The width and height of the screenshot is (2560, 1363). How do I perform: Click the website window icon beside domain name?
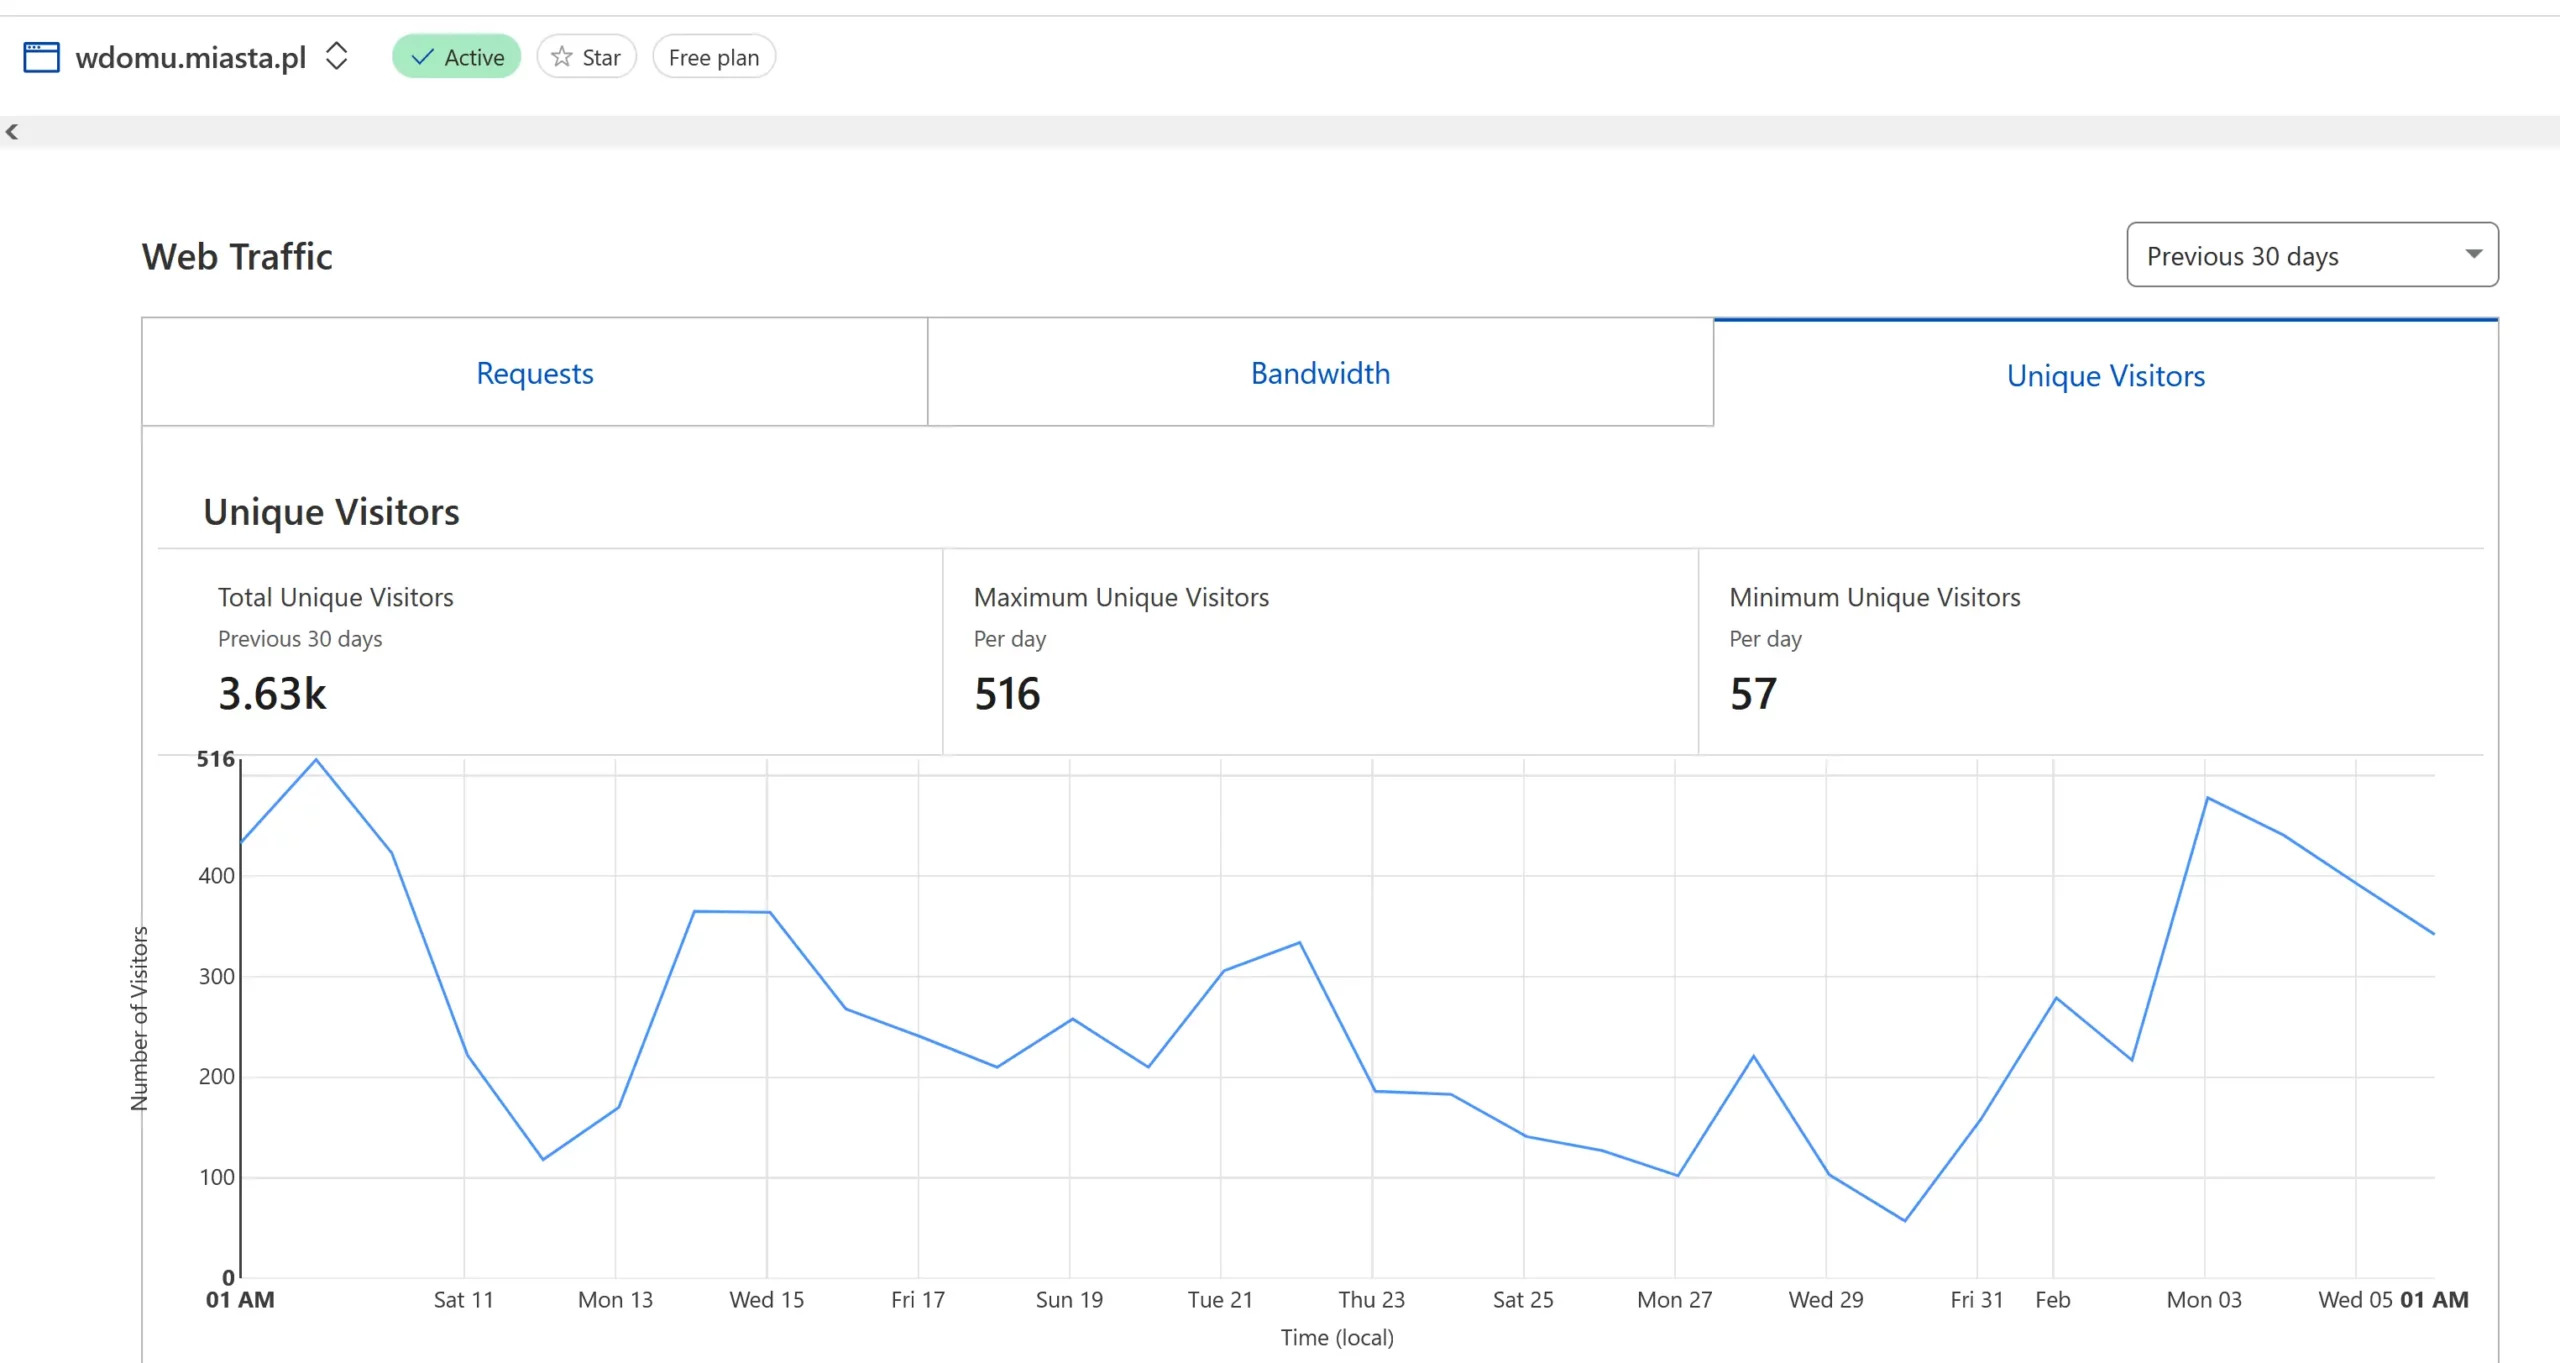41,57
